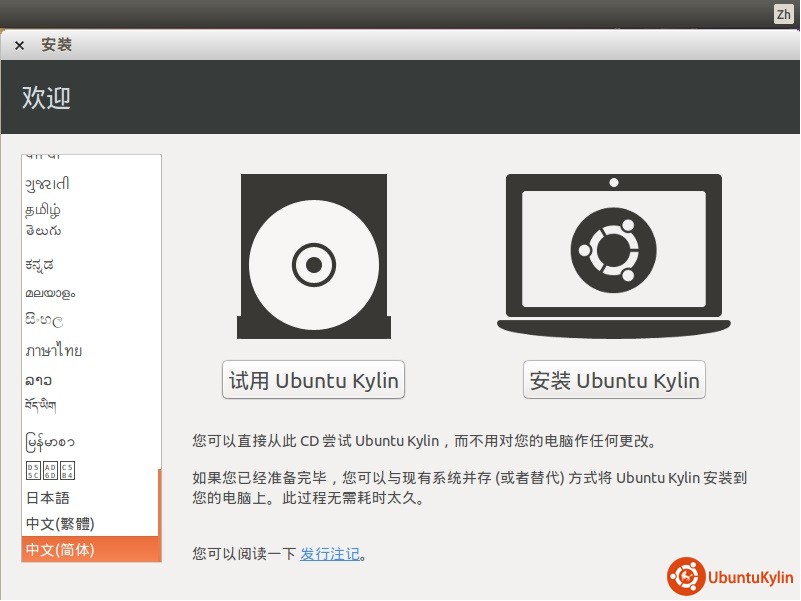Open the 发行注记 release notes link

(x=329, y=554)
